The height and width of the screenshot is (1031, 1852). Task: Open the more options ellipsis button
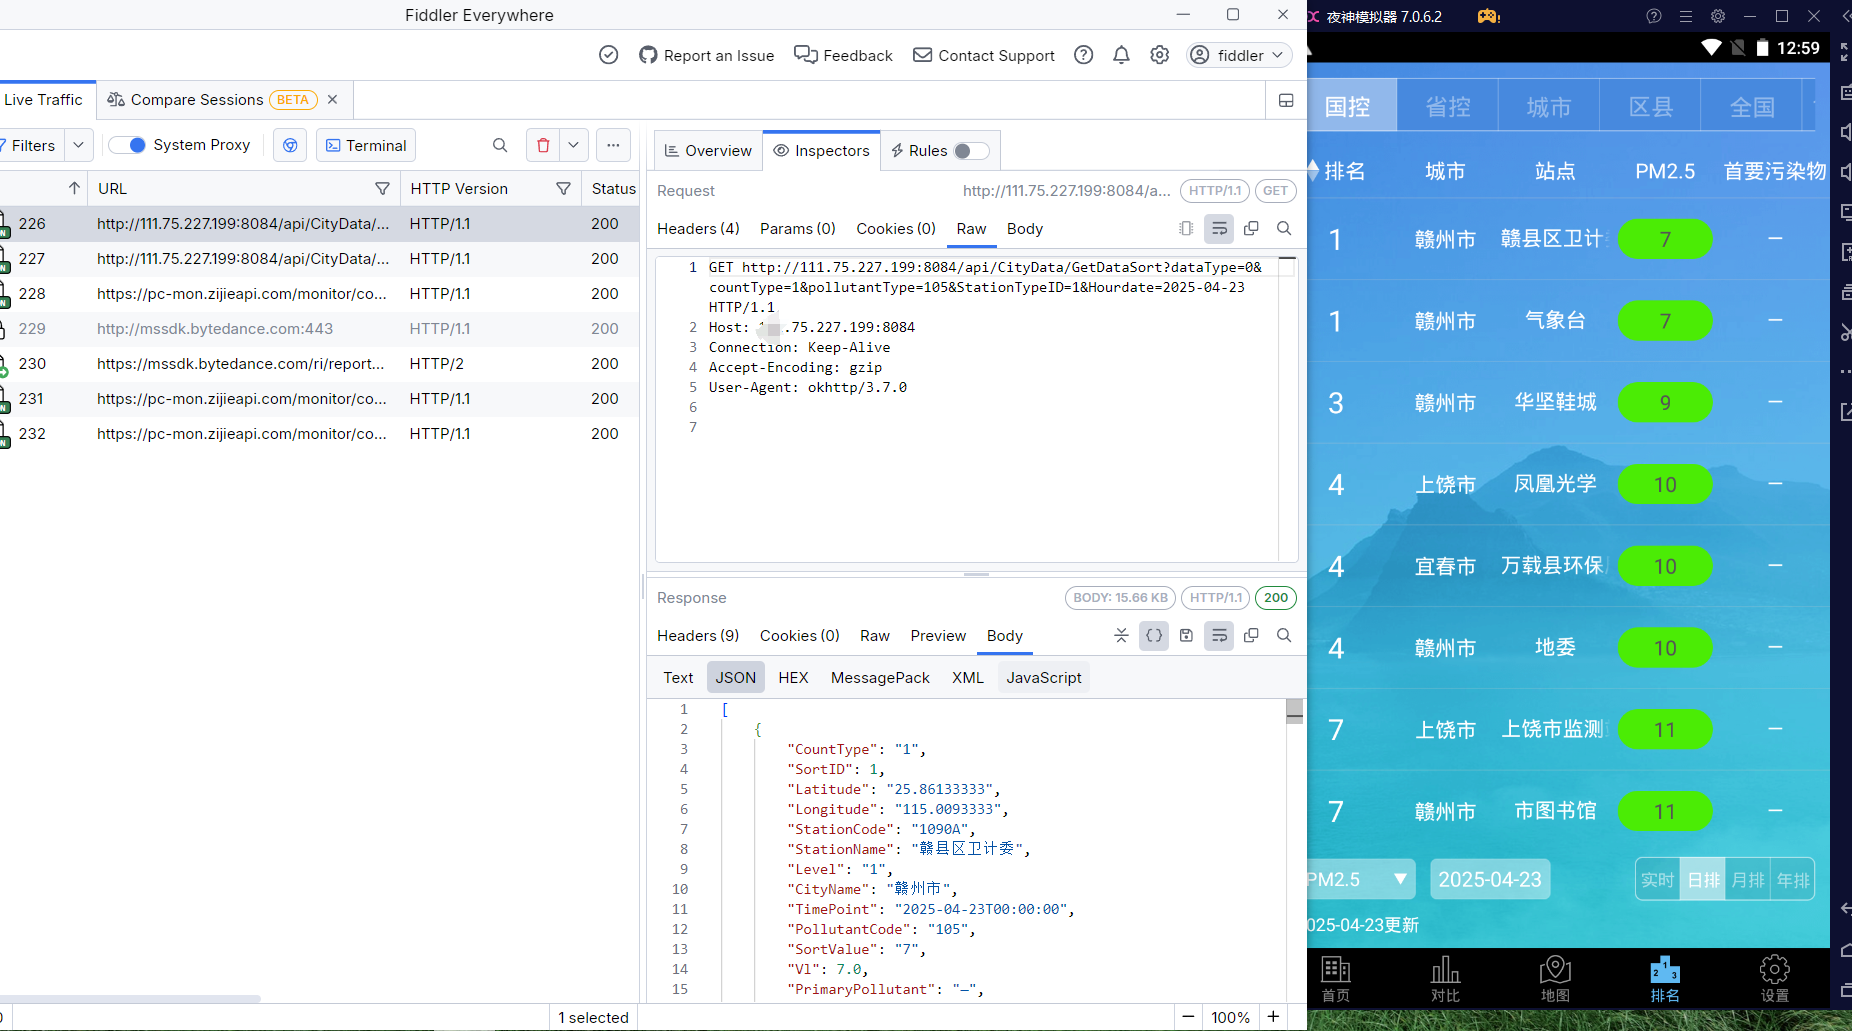[613, 145]
